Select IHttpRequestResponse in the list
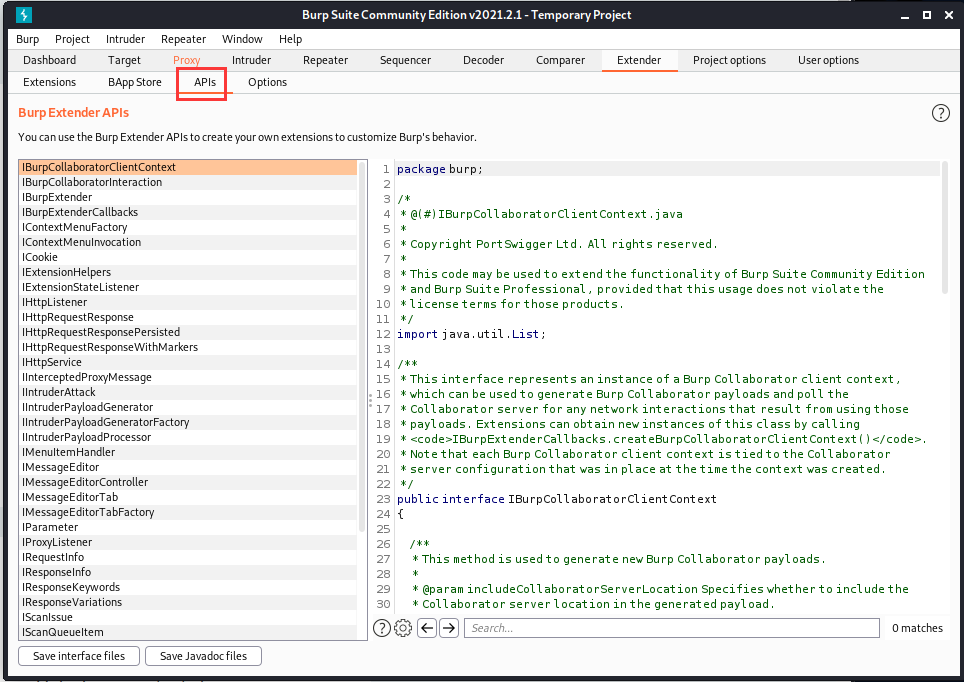The width and height of the screenshot is (964, 682). click(x=188, y=317)
